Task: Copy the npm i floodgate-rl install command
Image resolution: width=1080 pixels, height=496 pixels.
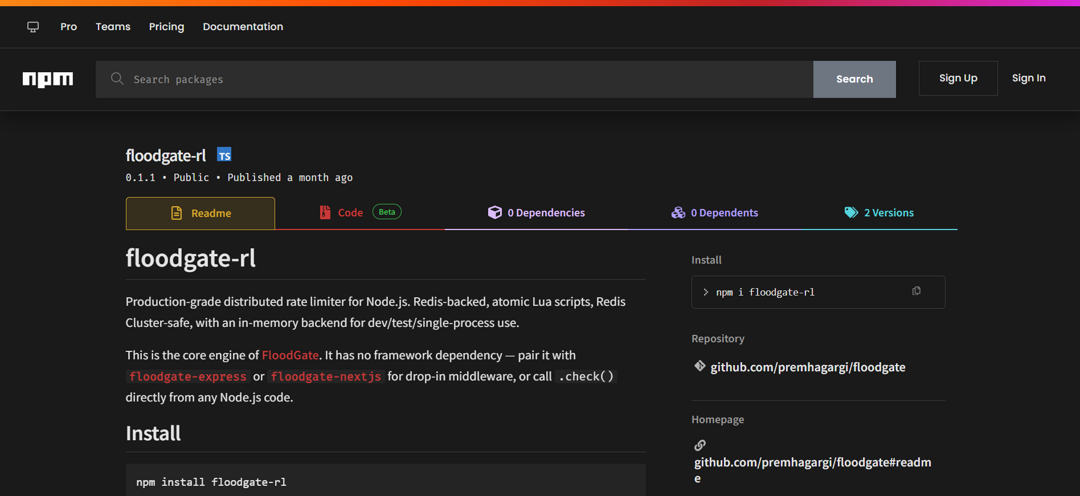Action: [x=916, y=291]
